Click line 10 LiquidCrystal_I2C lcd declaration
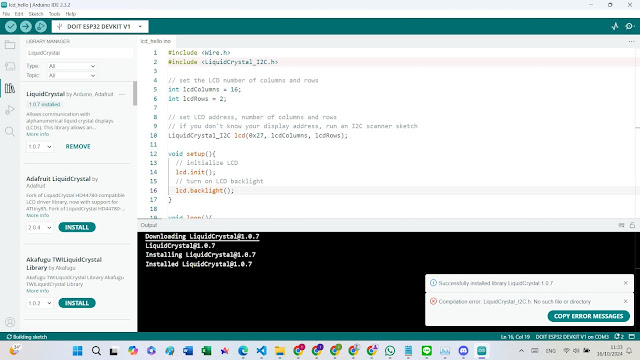The height and width of the screenshot is (360, 640). coord(258,136)
